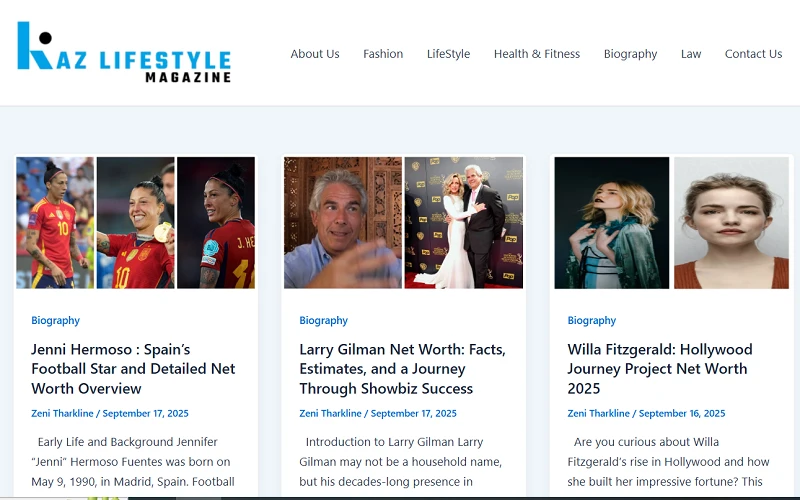
Task: Open the Contact Us page
Action: [753, 54]
